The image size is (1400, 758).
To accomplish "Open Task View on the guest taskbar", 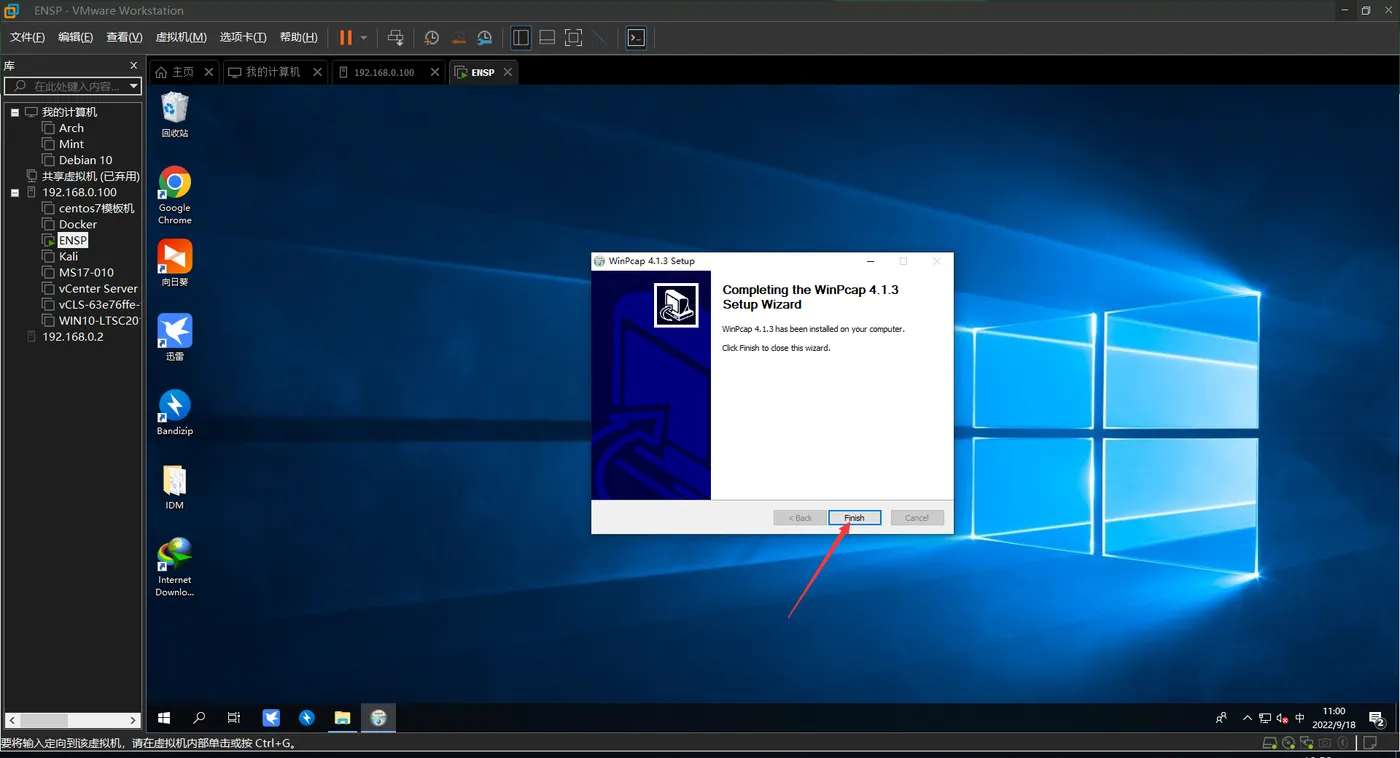I will point(234,717).
